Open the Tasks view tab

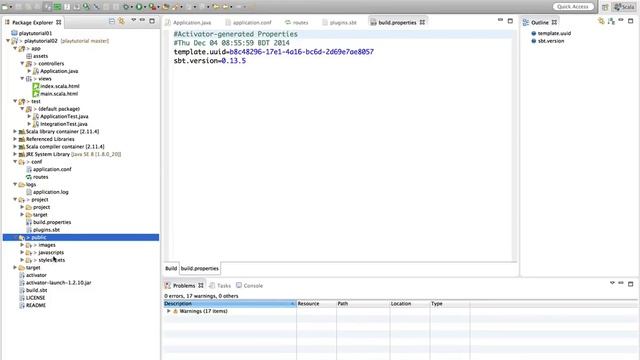click(220, 286)
